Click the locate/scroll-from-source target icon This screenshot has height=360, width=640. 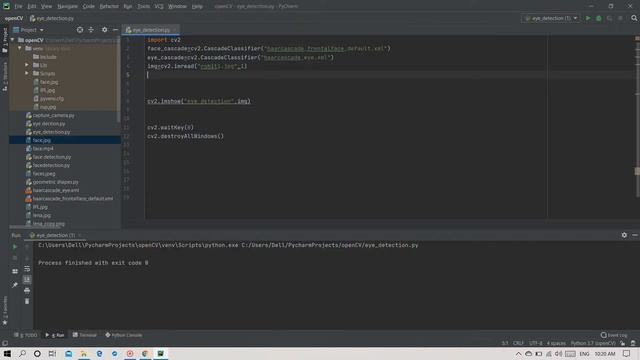coord(80,30)
